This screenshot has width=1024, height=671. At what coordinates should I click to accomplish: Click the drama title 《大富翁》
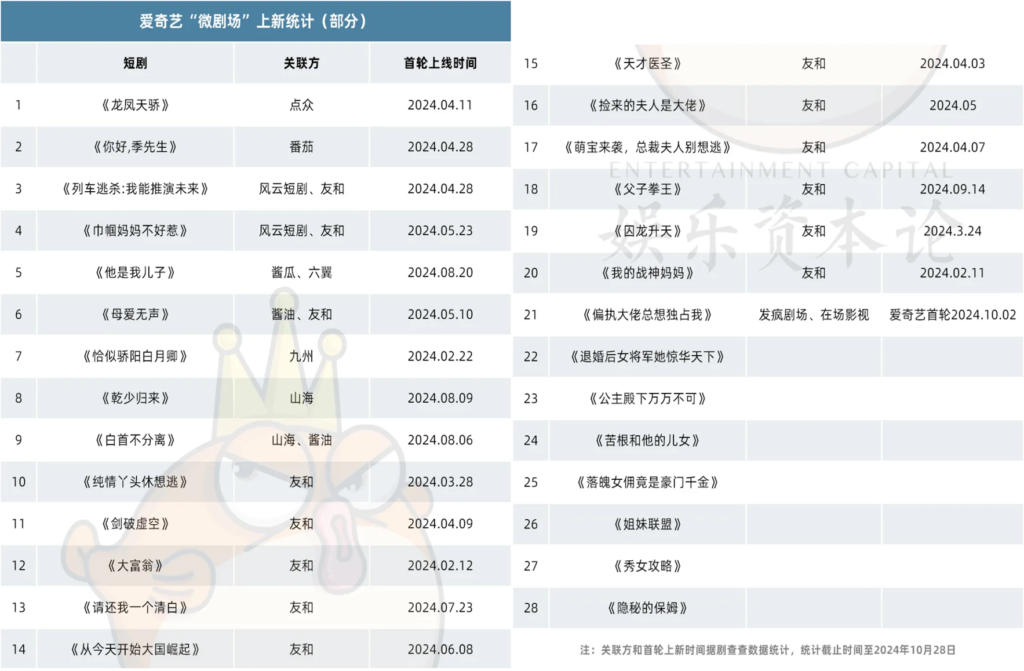[135, 565]
